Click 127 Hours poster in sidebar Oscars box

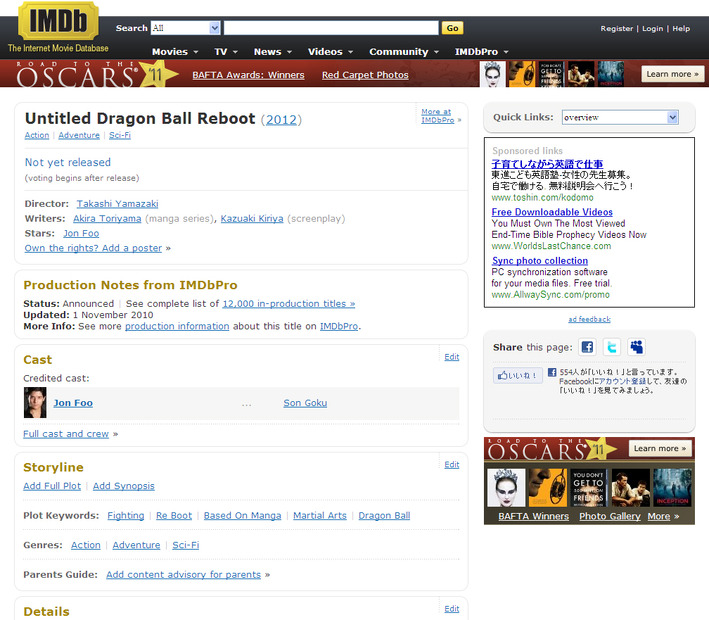[548, 487]
